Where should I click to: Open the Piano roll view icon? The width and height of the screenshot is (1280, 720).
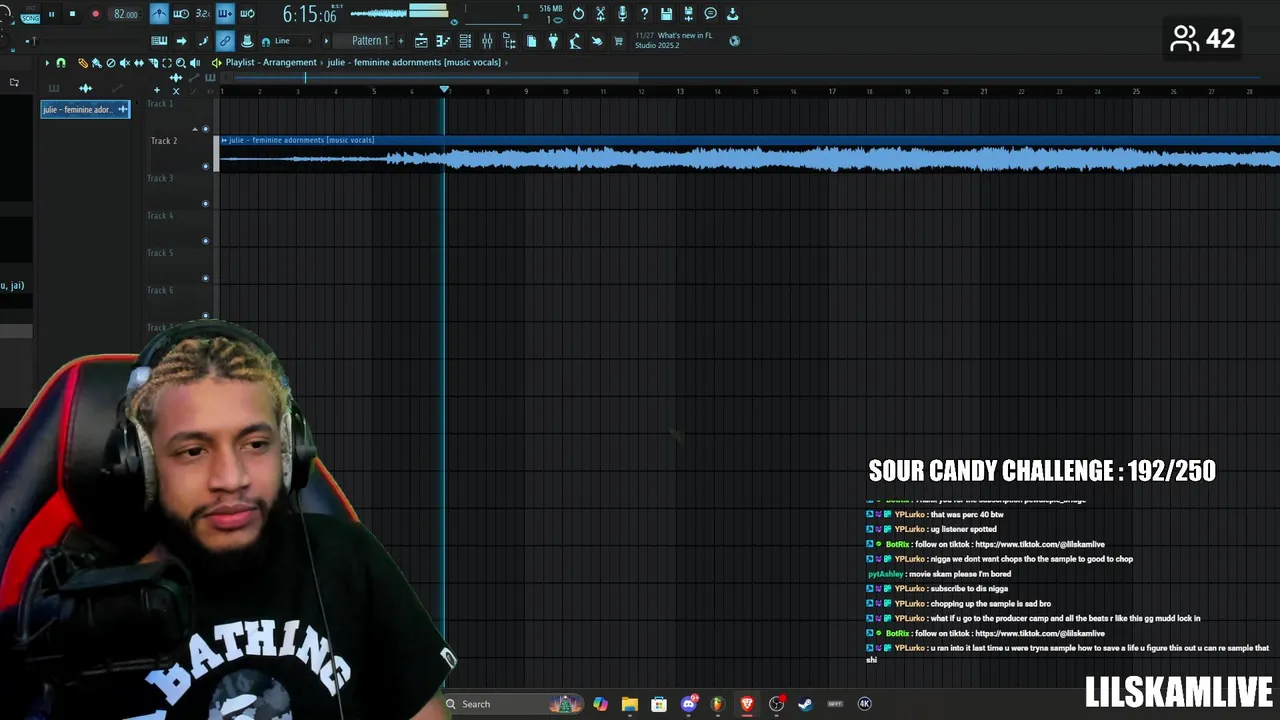pos(443,41)
